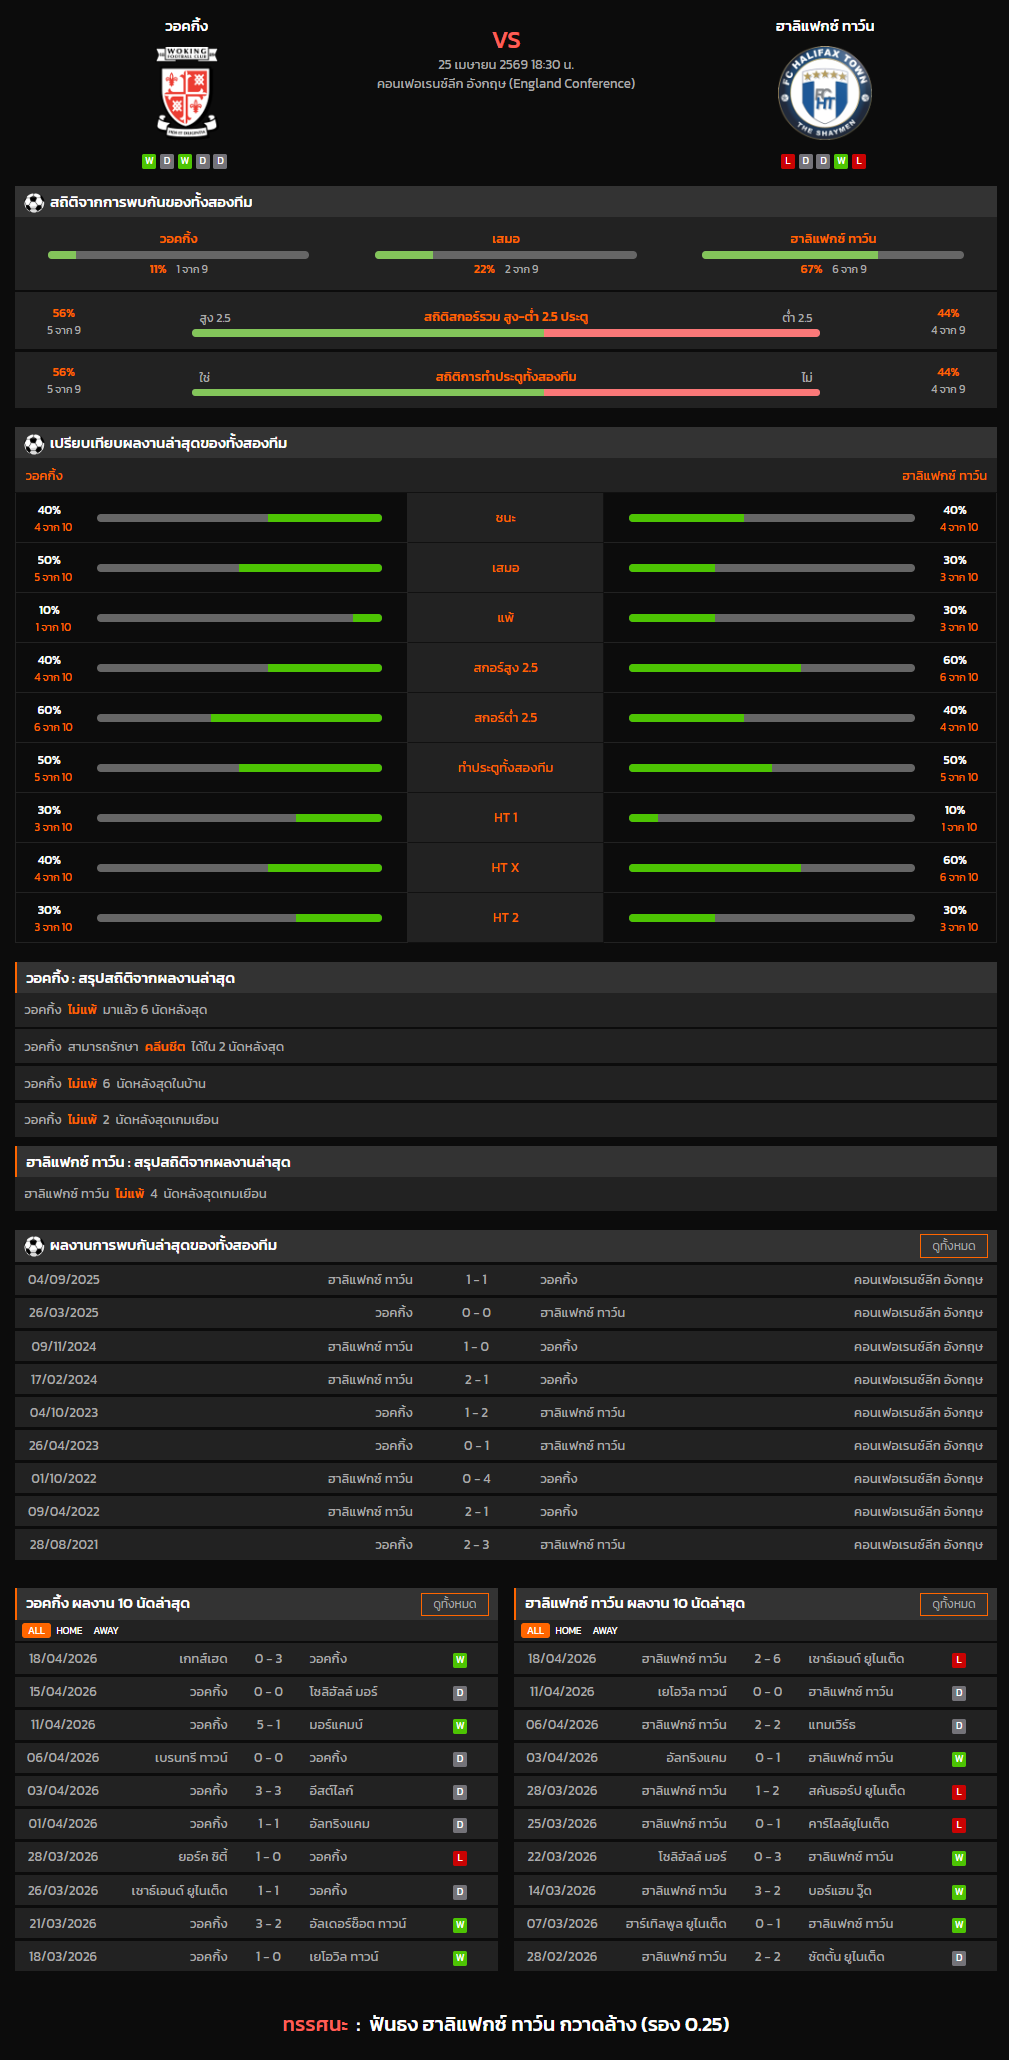Open view-all button for Woking last 10 matches
Viewport: 1009px width, 2060px height.
point(454,1604)
